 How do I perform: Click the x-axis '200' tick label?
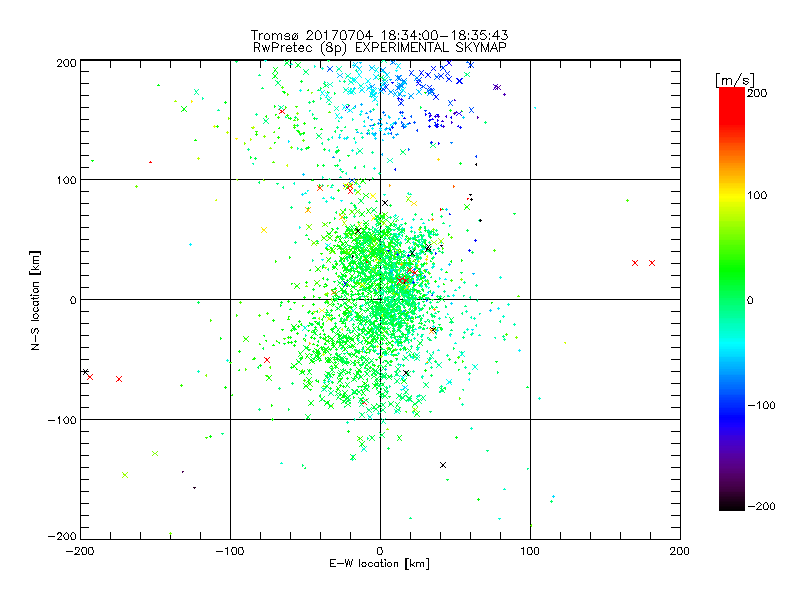coord(680,551)
